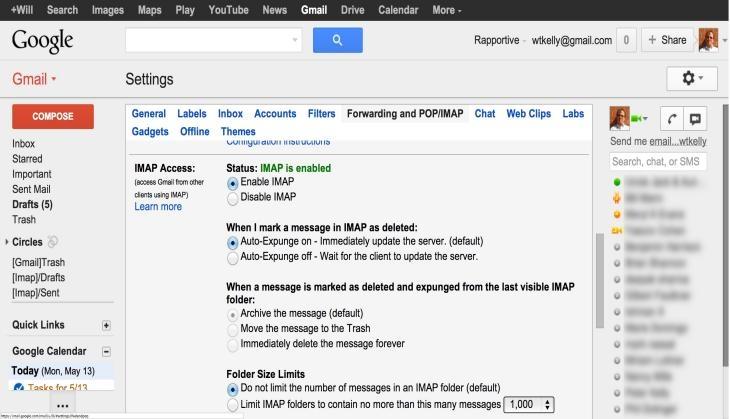
Task: Click the Circles icon in sidebar
Action: coord(53,242)
